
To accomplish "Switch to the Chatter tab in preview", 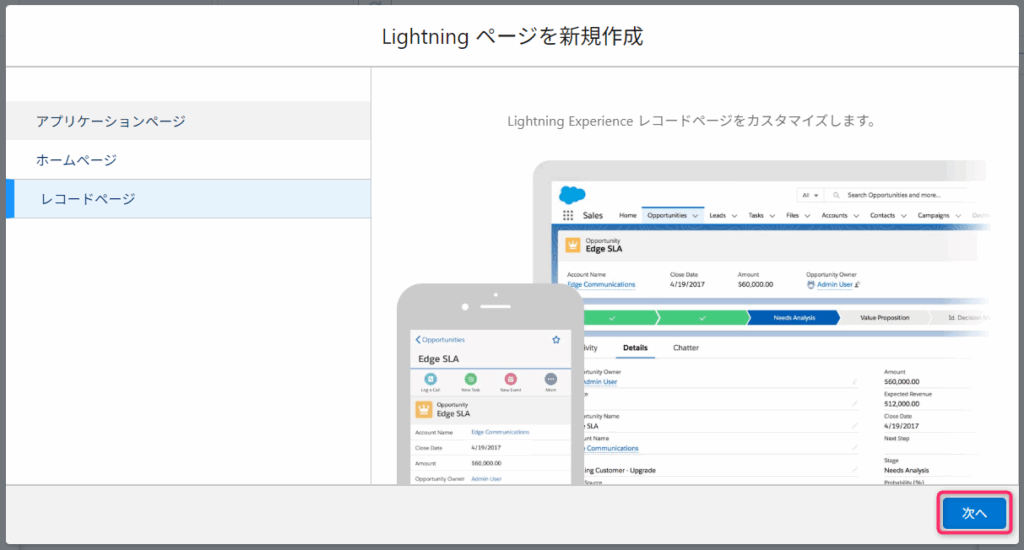I will pyautogui.click(x=685, y=348).
